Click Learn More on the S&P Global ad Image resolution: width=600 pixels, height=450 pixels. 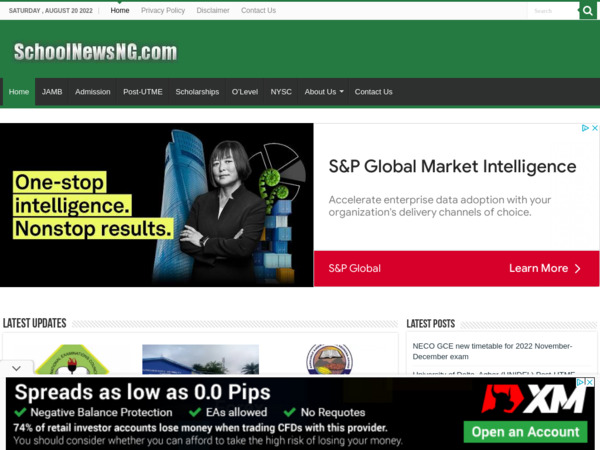pos(545,268)
